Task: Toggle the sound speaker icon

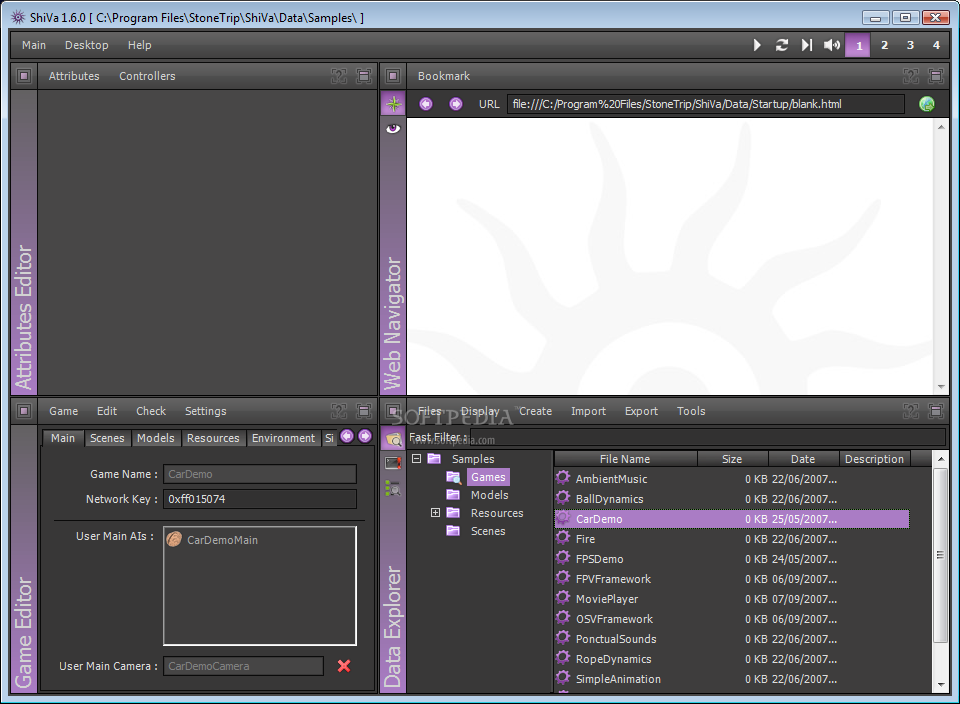Action: tap(831, 45)
